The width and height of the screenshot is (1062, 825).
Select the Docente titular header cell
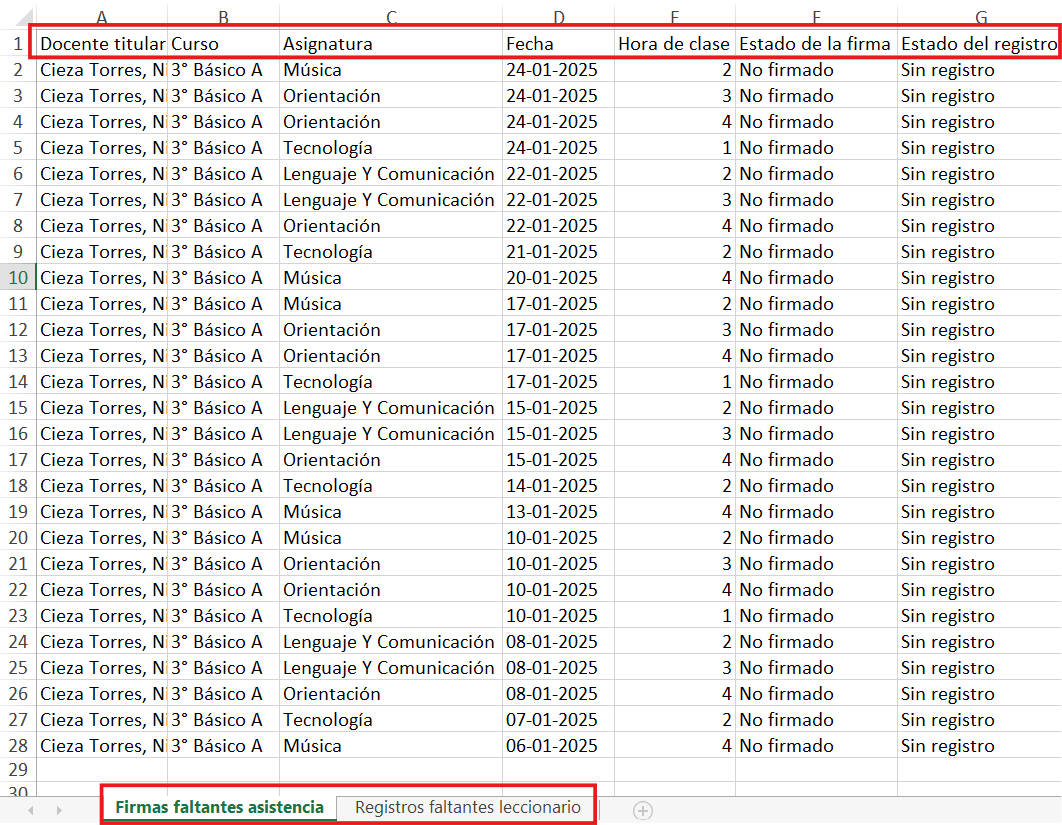(102, 44)
